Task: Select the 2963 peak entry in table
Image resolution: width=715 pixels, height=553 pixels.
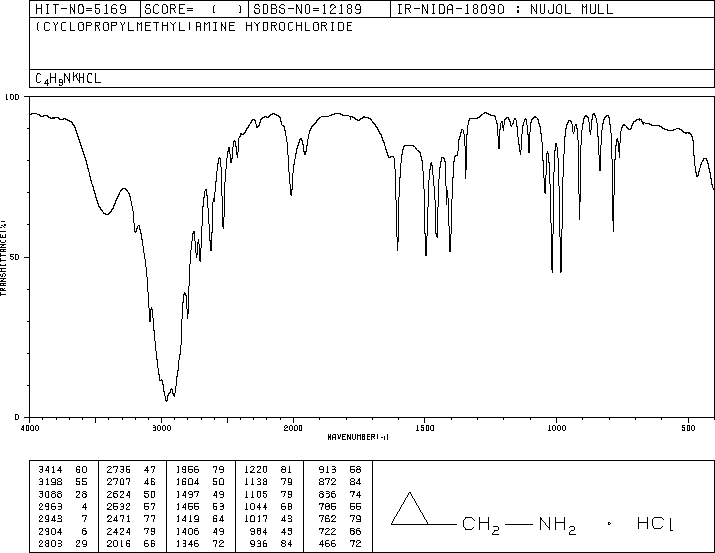Action: click(x=63, y=506)
